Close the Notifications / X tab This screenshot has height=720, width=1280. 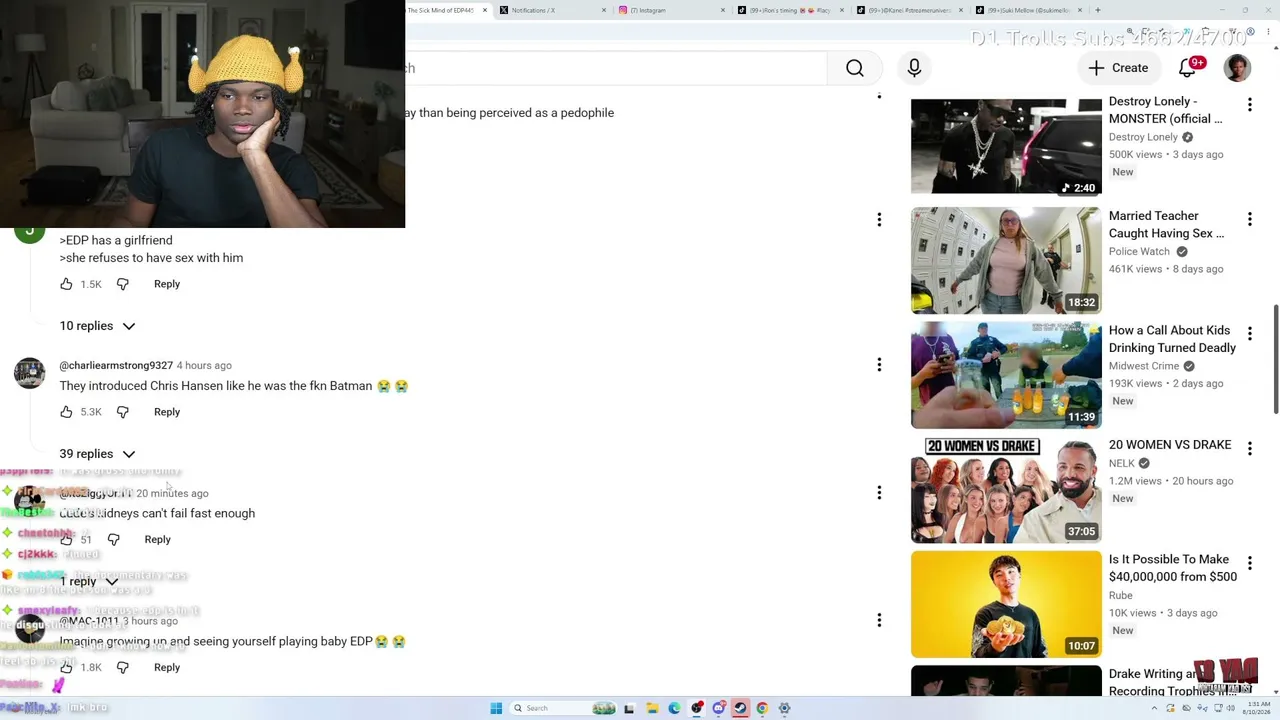point(604,10)
